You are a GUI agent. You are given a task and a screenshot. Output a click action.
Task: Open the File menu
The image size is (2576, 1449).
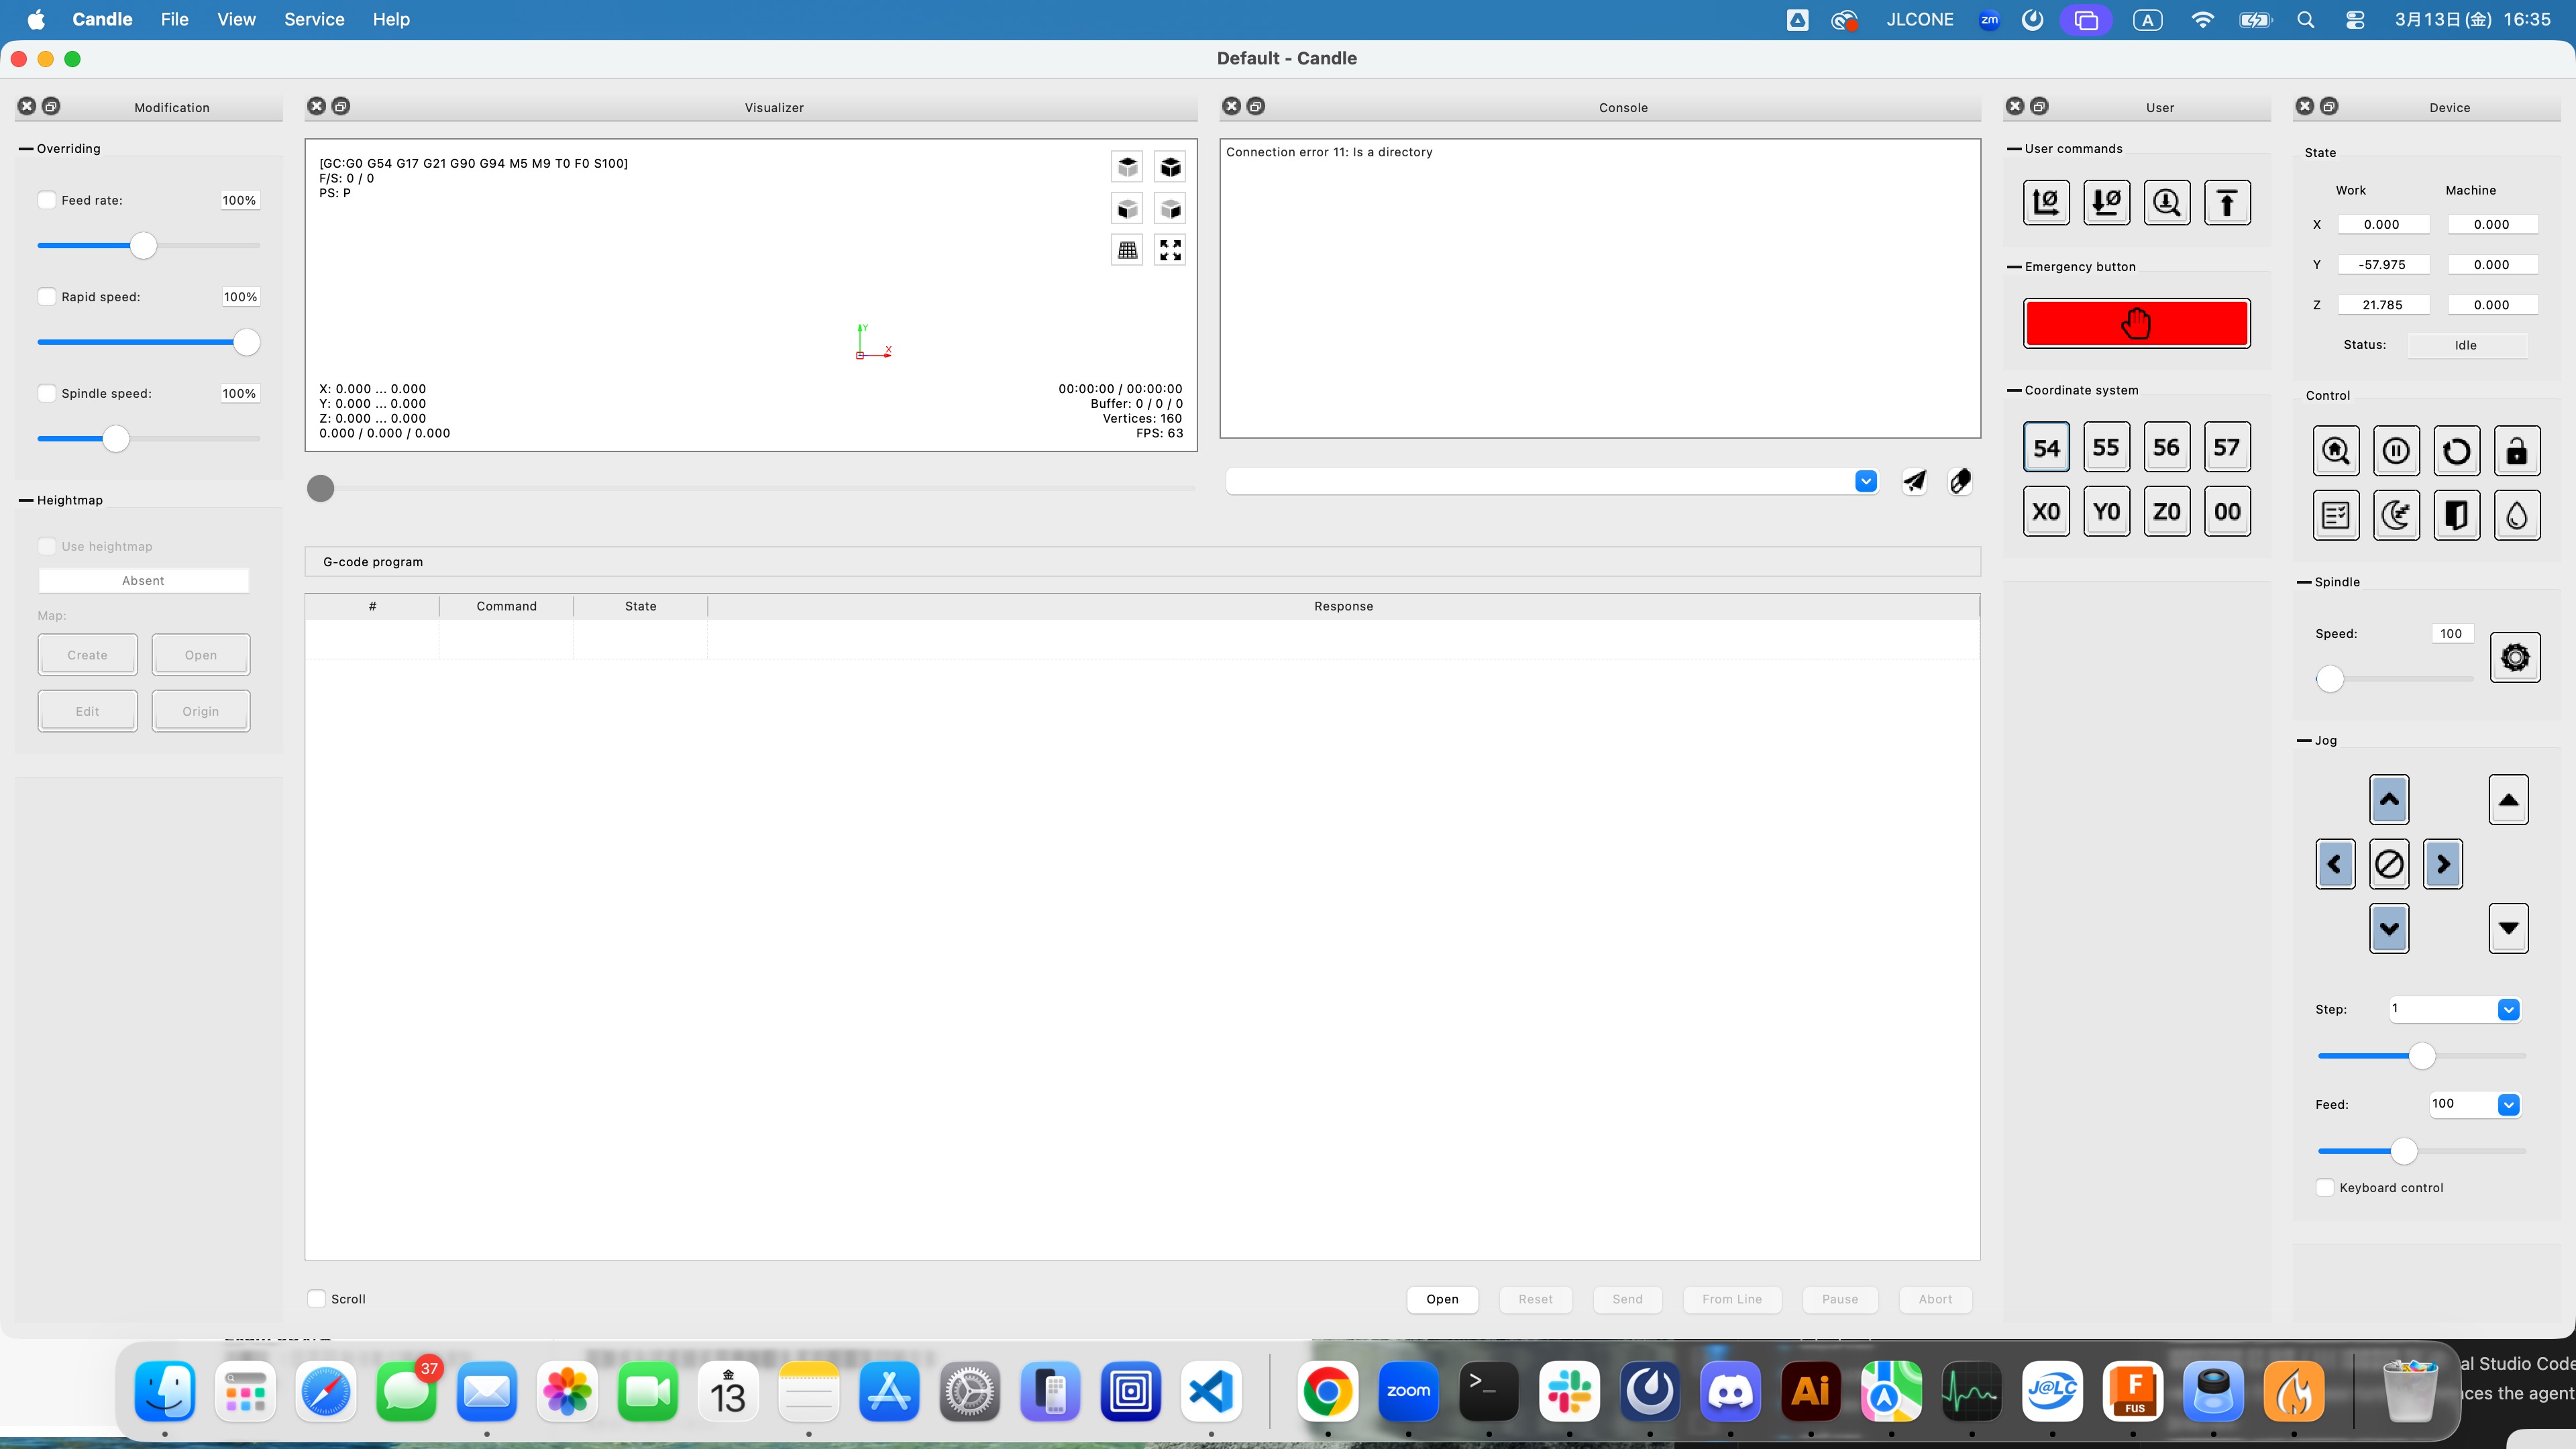tap(174, 19)
